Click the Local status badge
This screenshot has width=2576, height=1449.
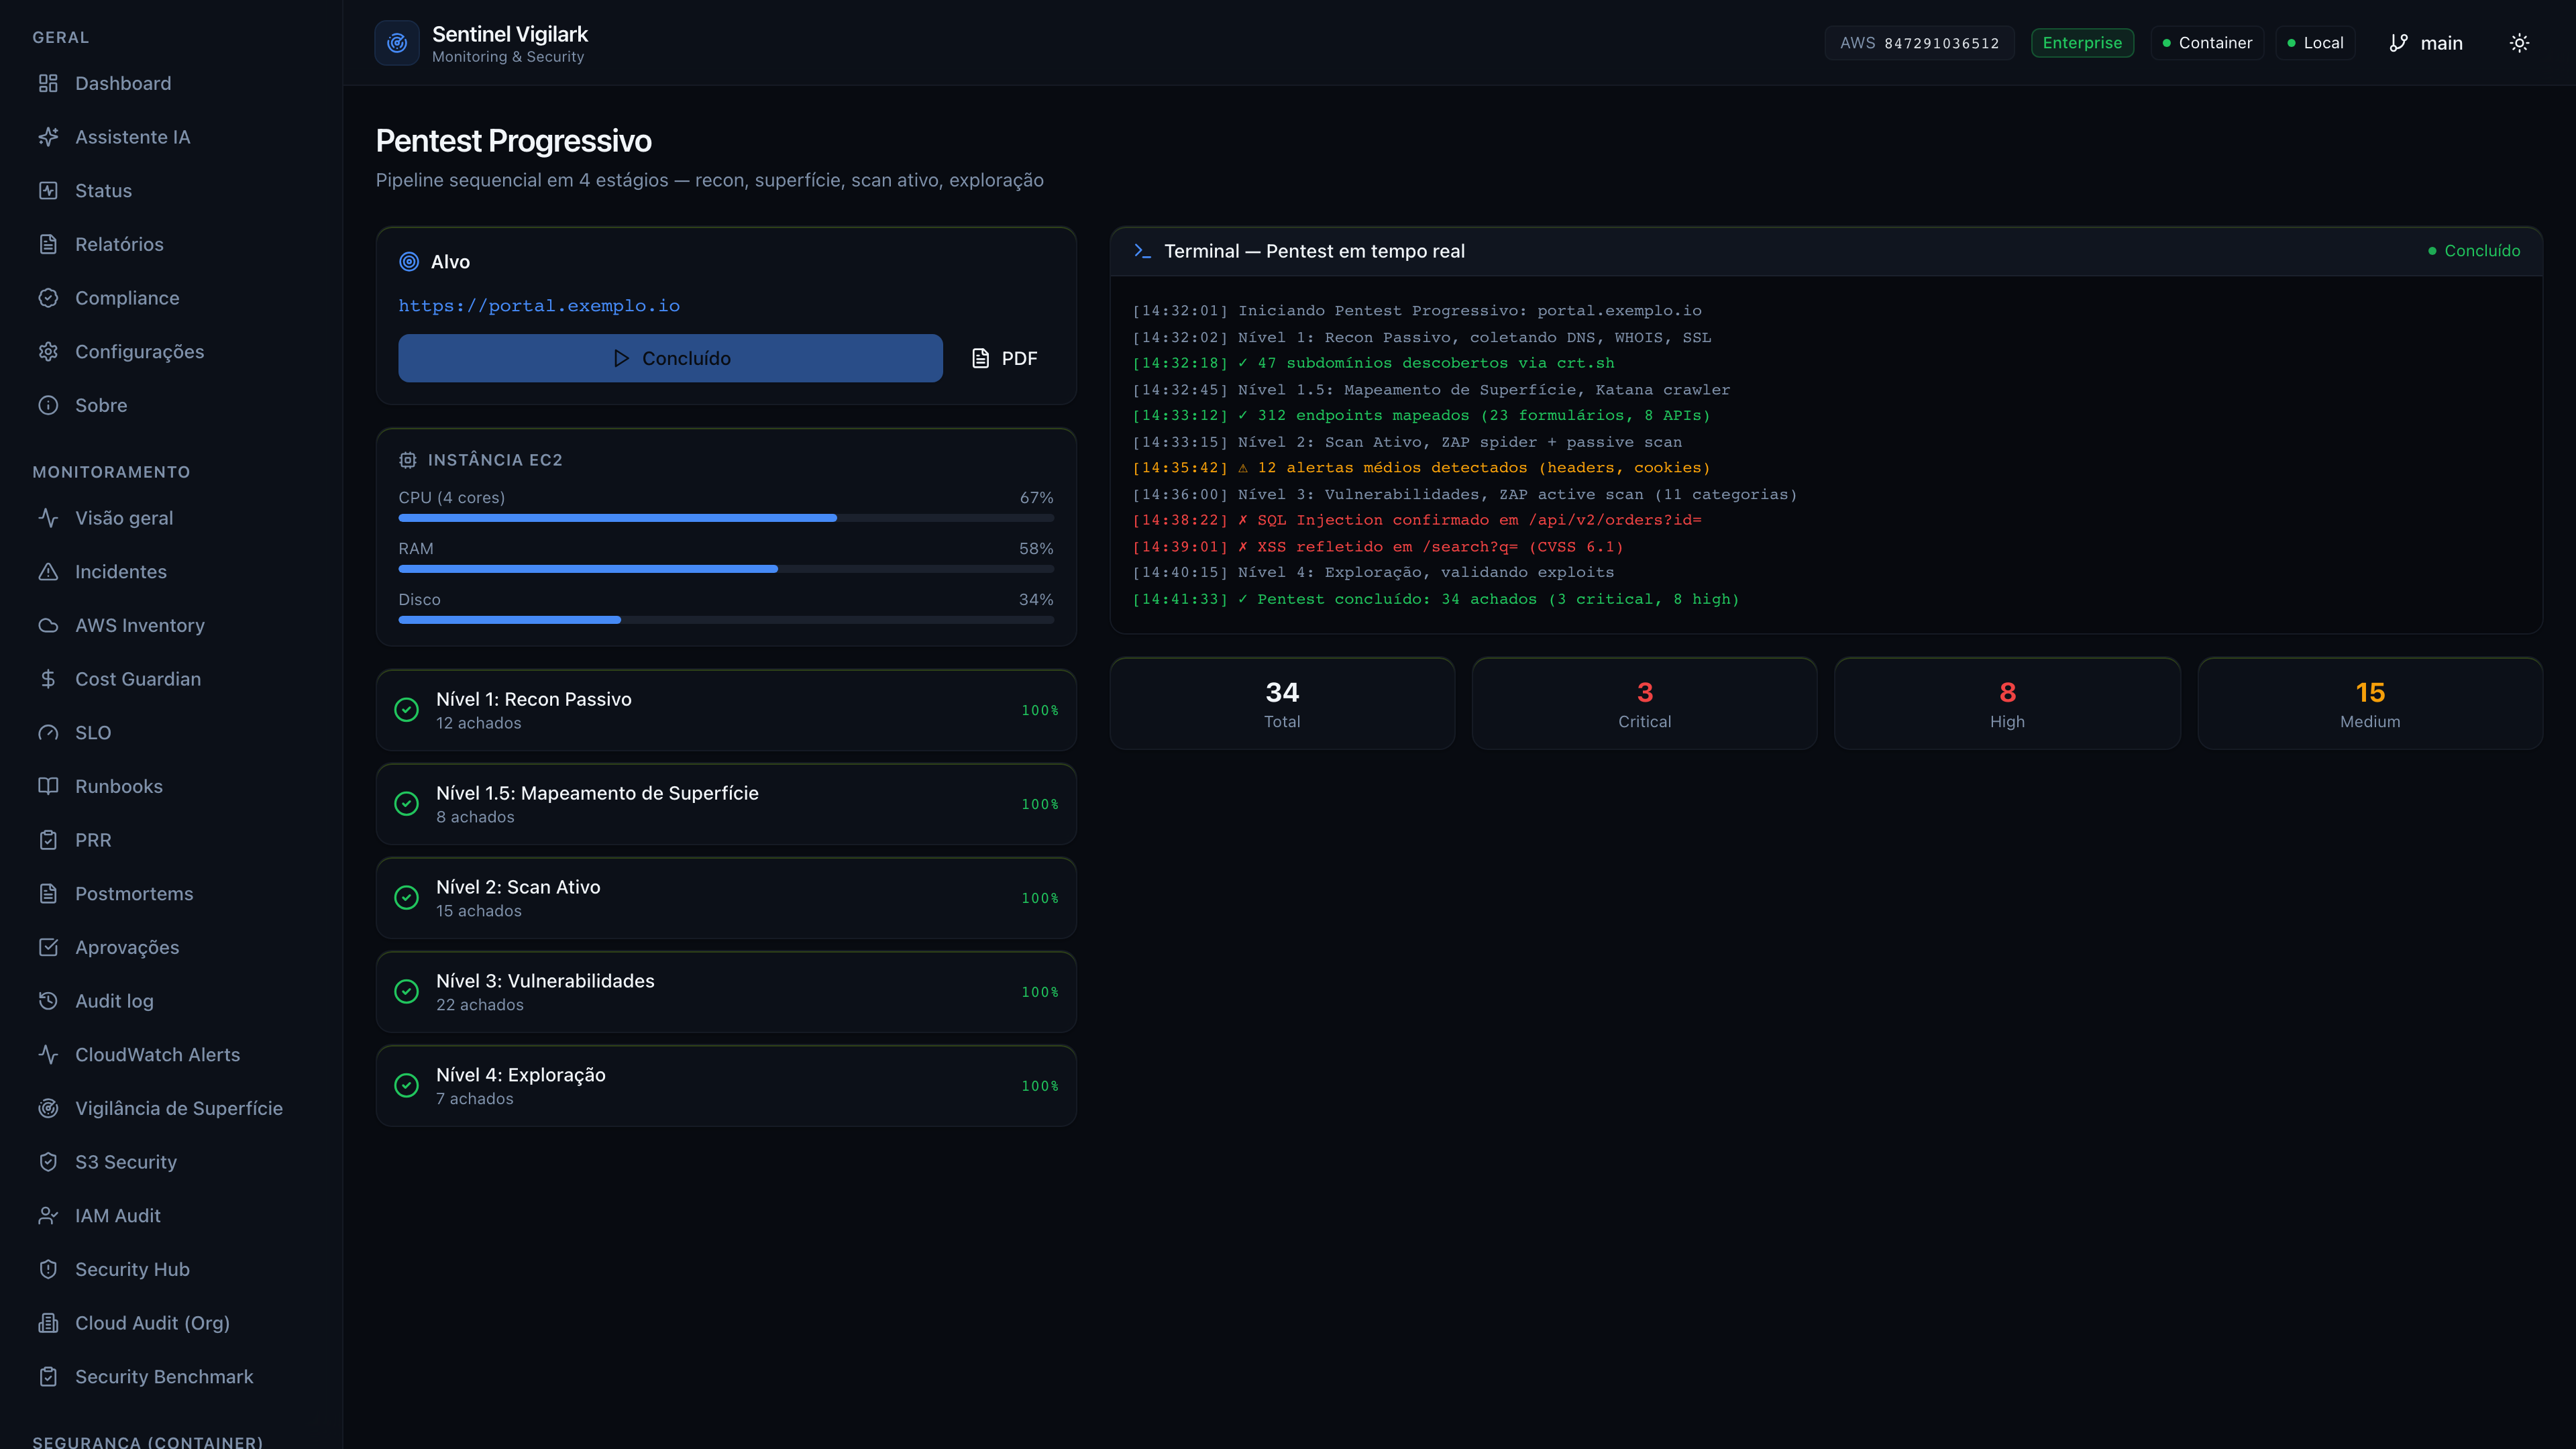(x=2315, y=43)
